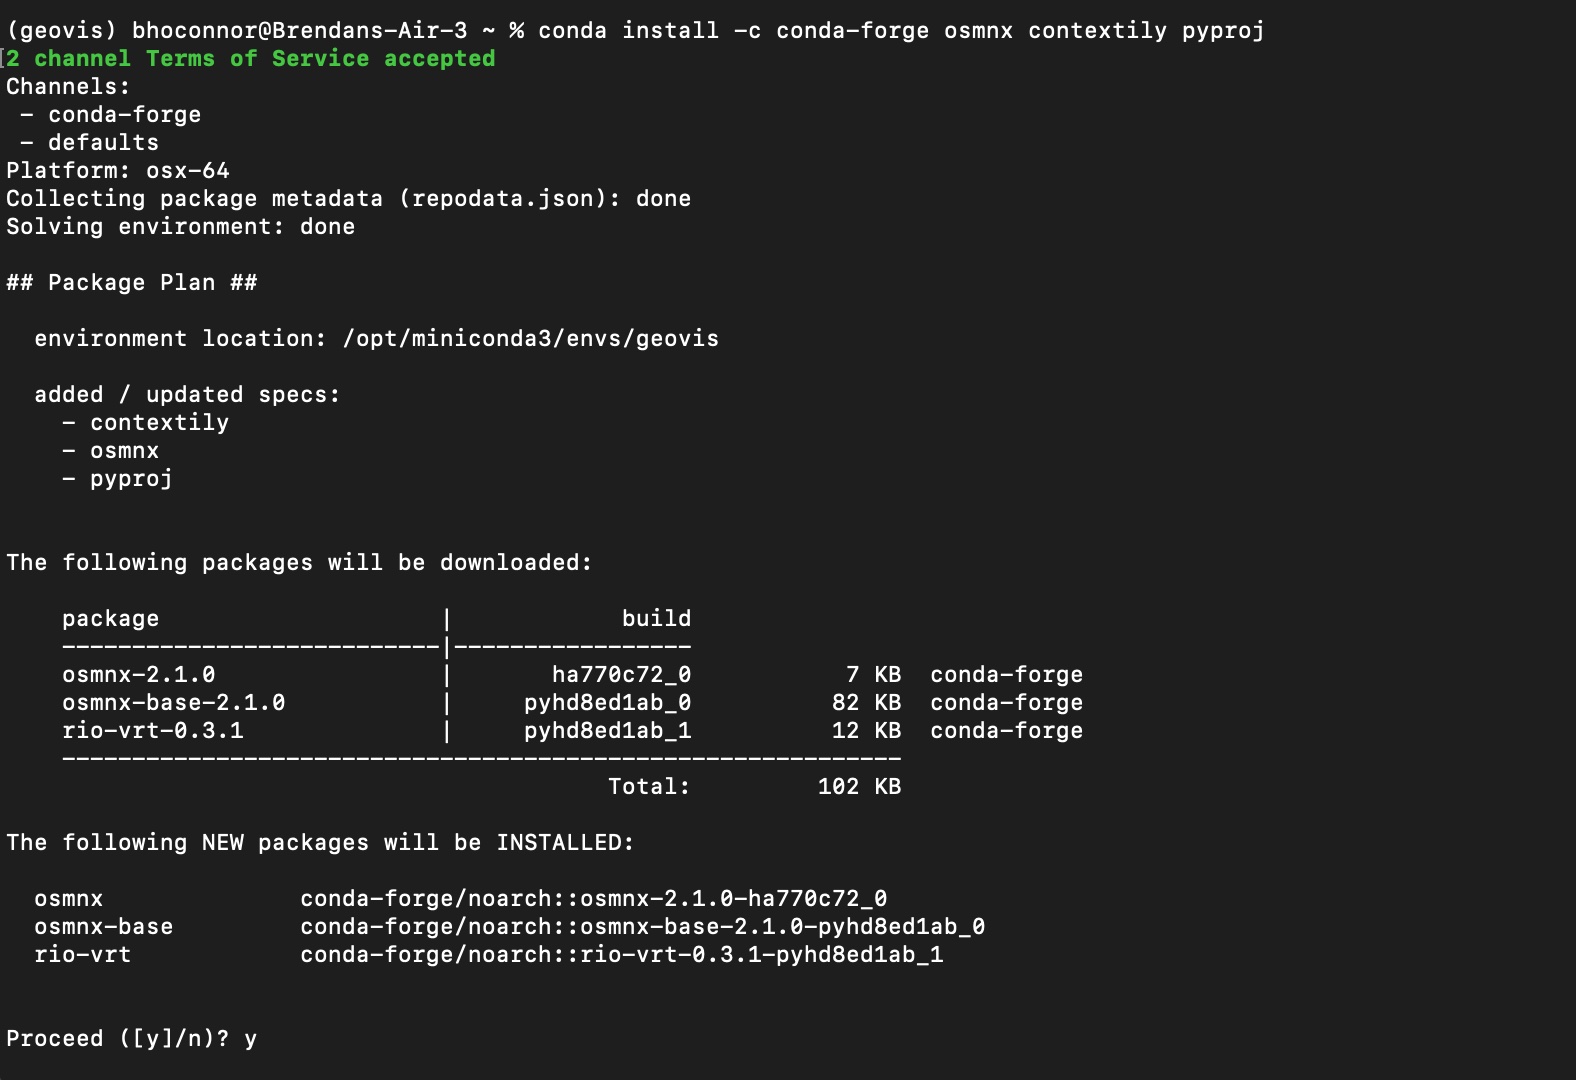Click the Solving environment: done line
Screen dimensions: 1576x1080
[180, 227]
